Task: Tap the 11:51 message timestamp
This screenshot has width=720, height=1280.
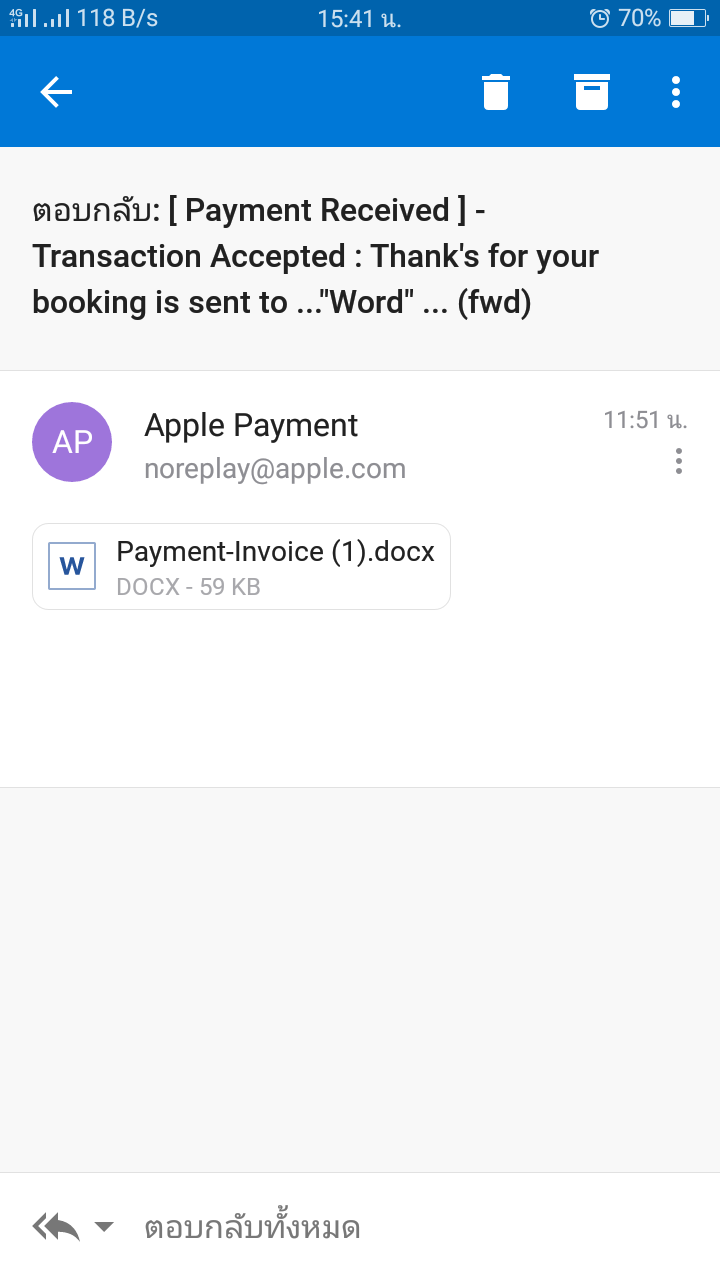Action: pos(645,420)
